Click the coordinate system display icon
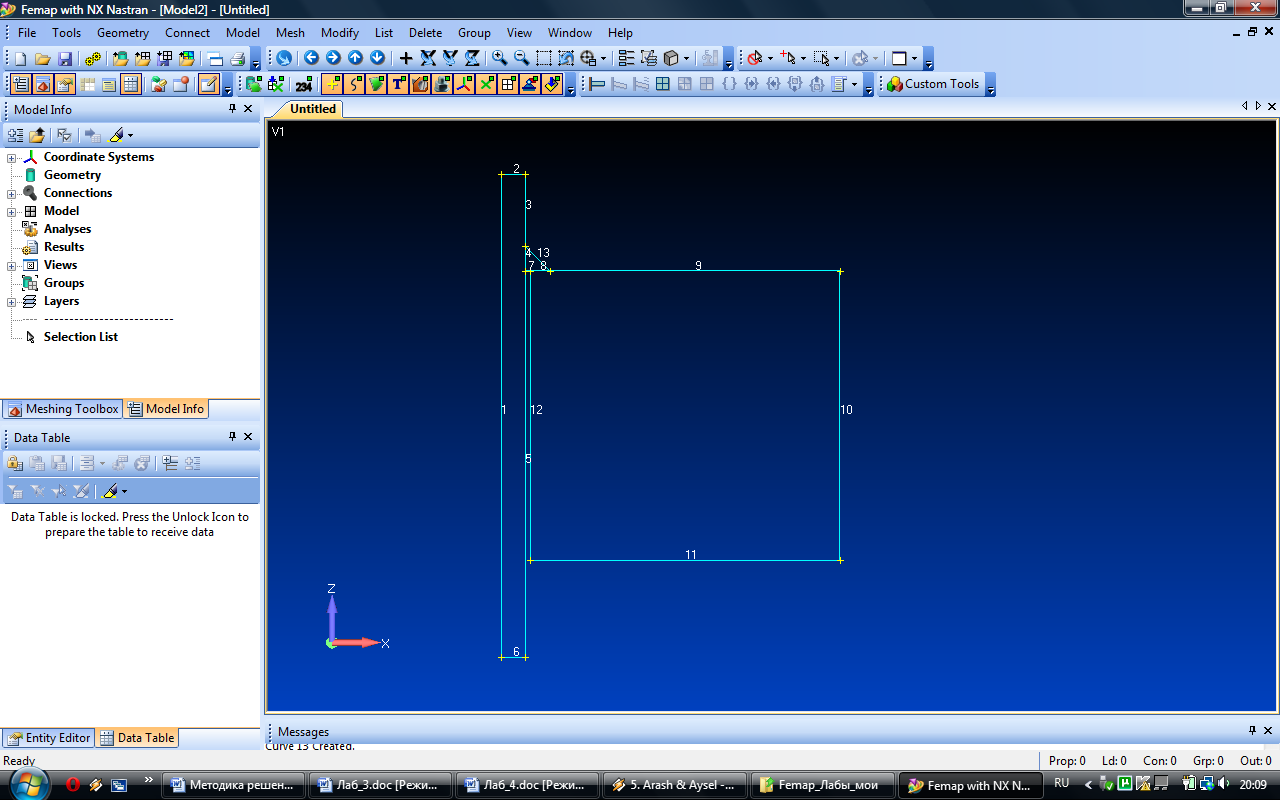 point(464,85)
